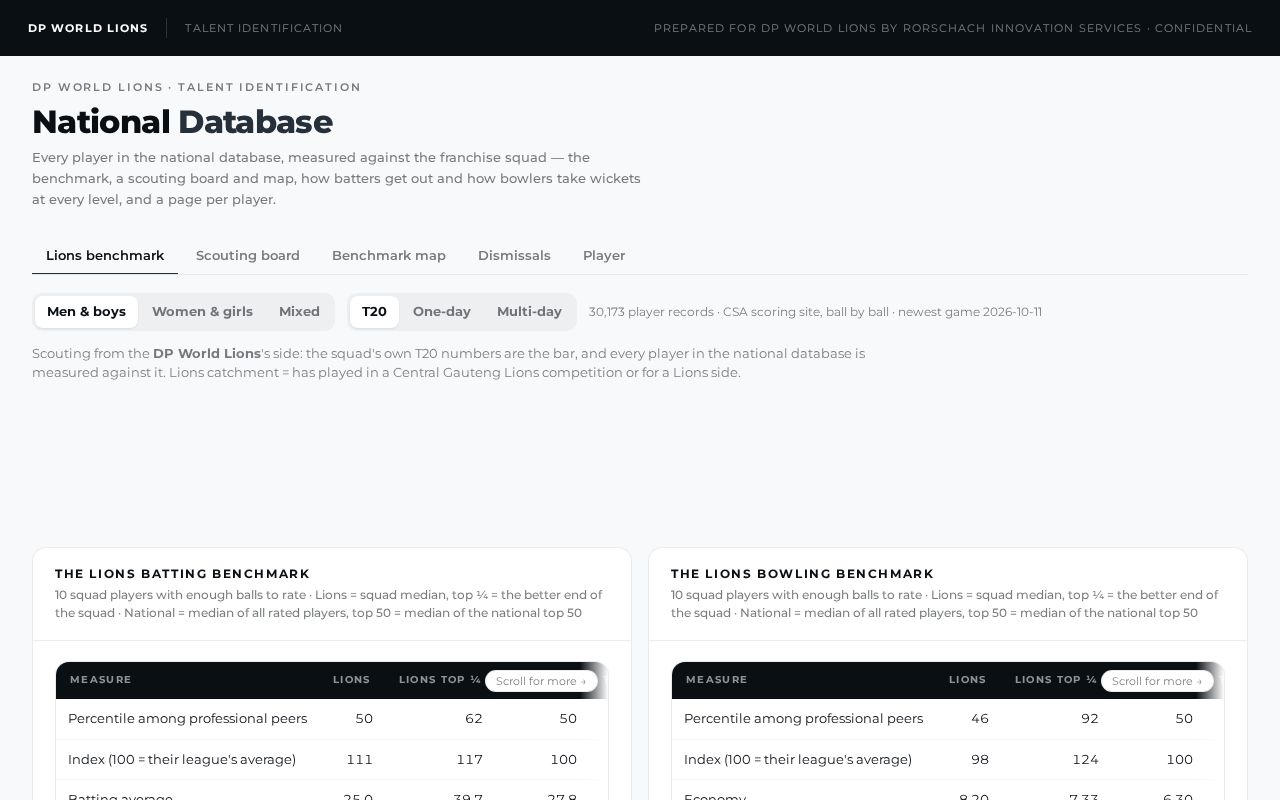The width and height of the screenshot is (1280, 800).
Task: Select the Men & boys segment
Action: [x=86, y=312]
